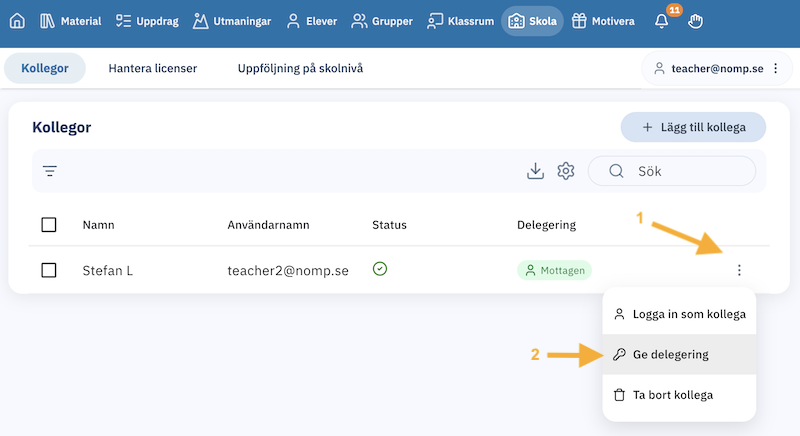Open notifications bell with 11 badge
Viewport: 800px width, 436px height.
coord(662,20)
